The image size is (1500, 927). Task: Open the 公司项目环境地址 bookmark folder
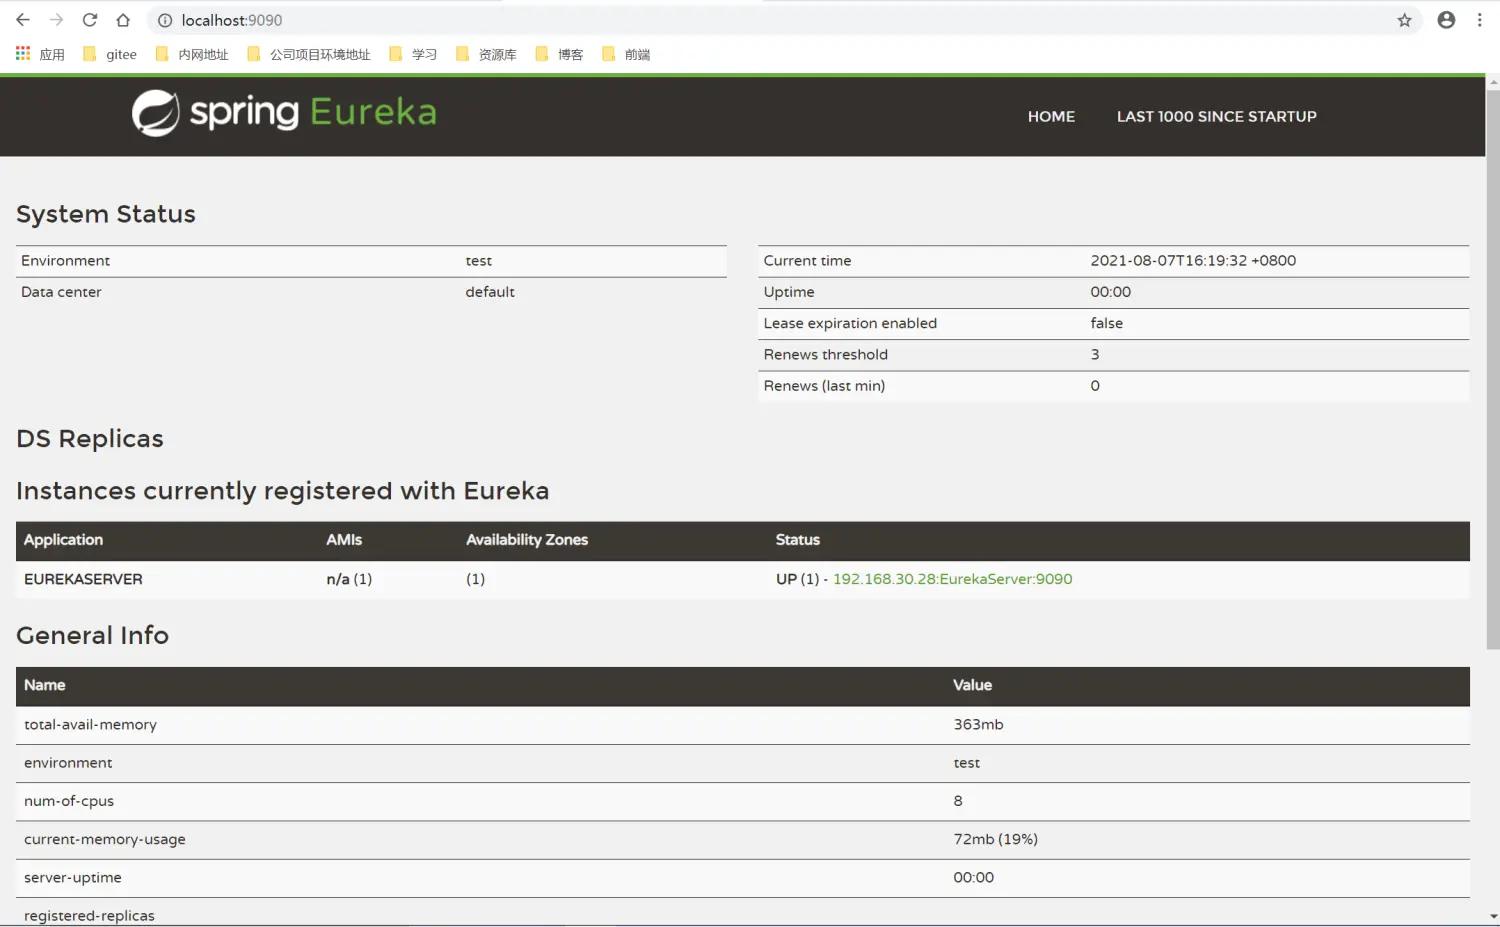click(309, 54)
